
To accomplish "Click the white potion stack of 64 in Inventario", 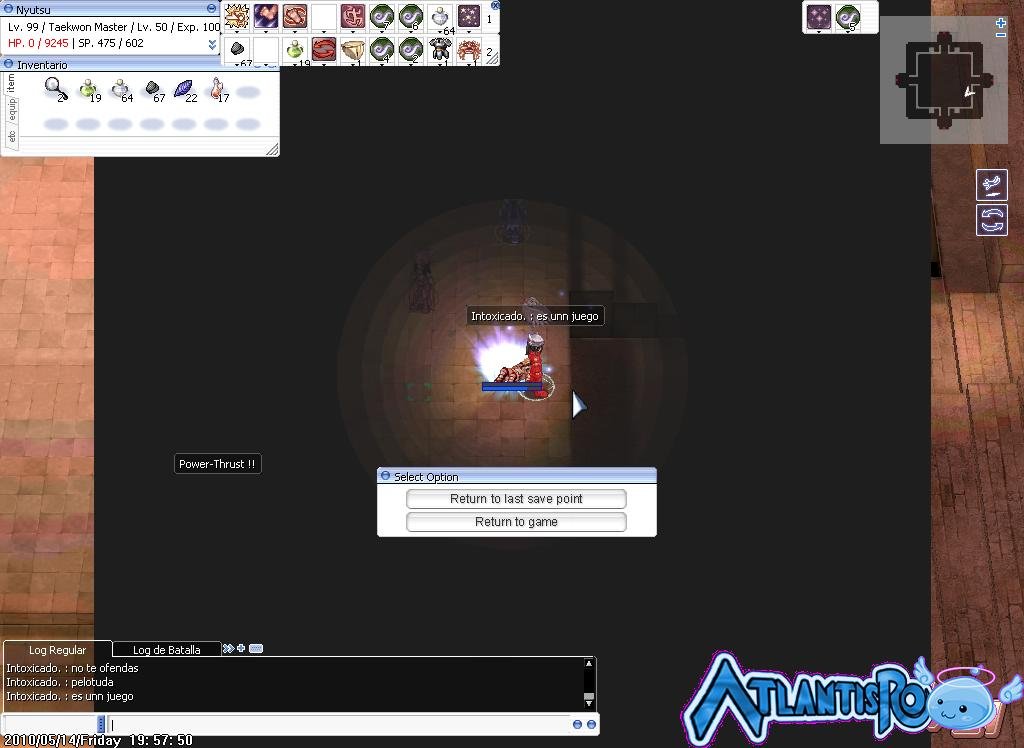I will coord(120,89).
